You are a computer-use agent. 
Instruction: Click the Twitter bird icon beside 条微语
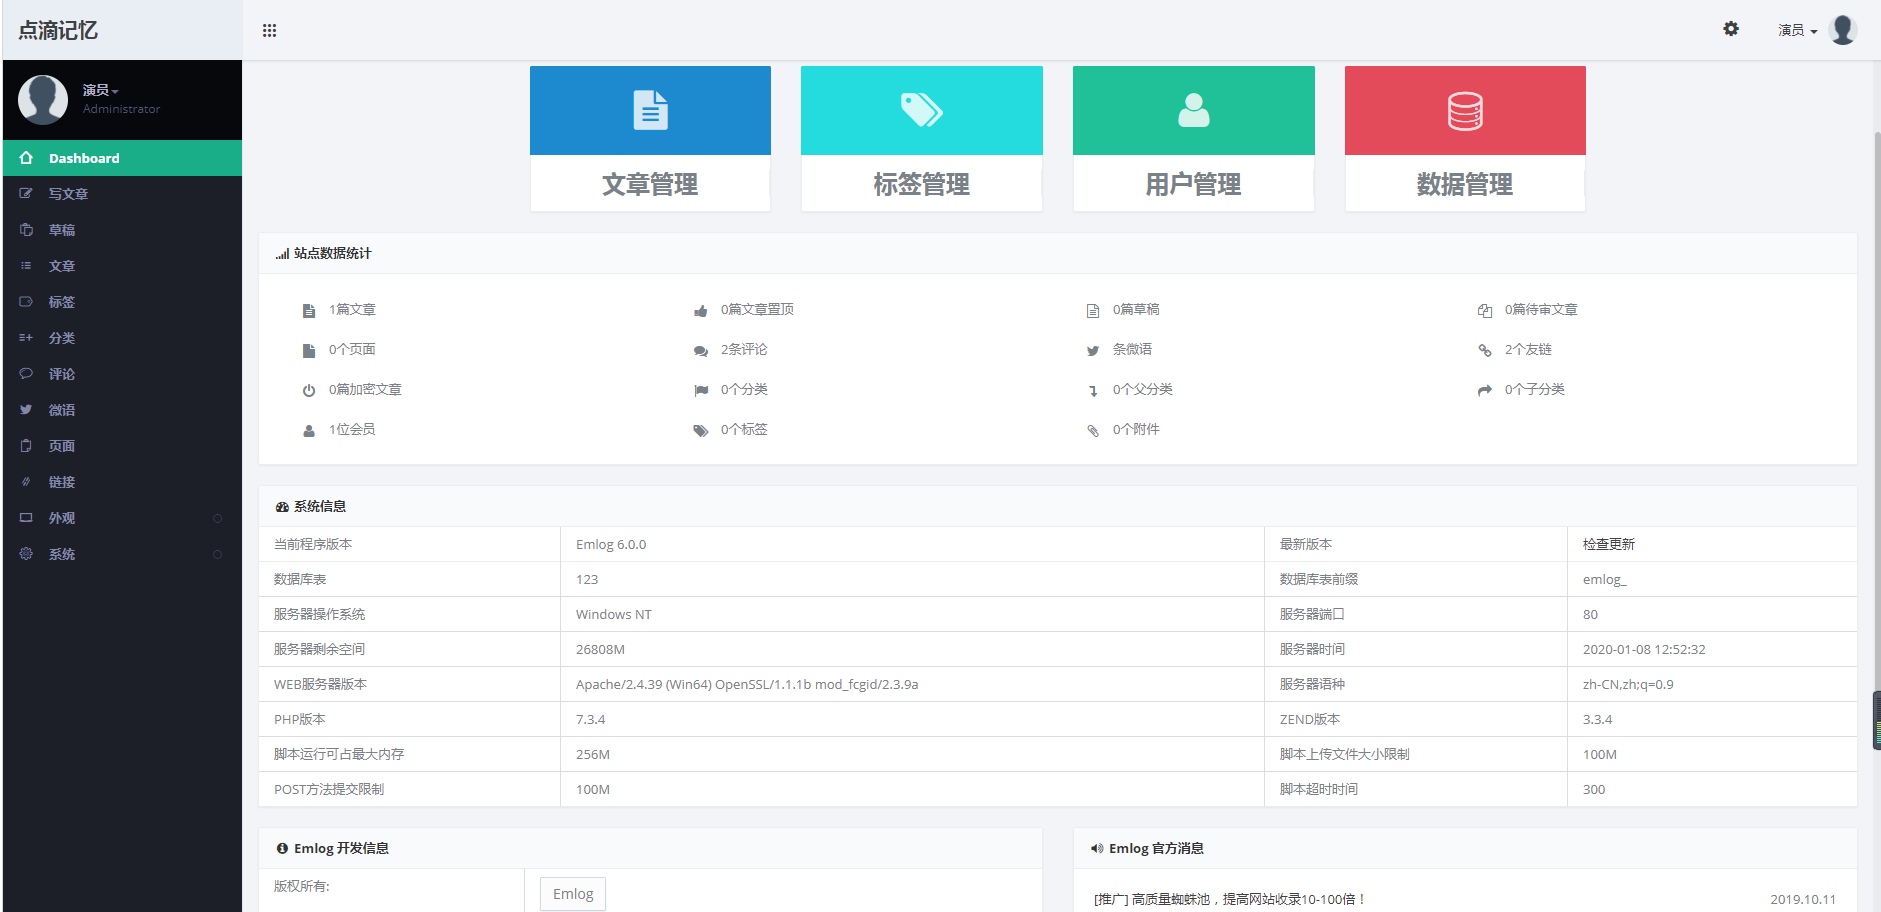click(x=1093, y=351)
